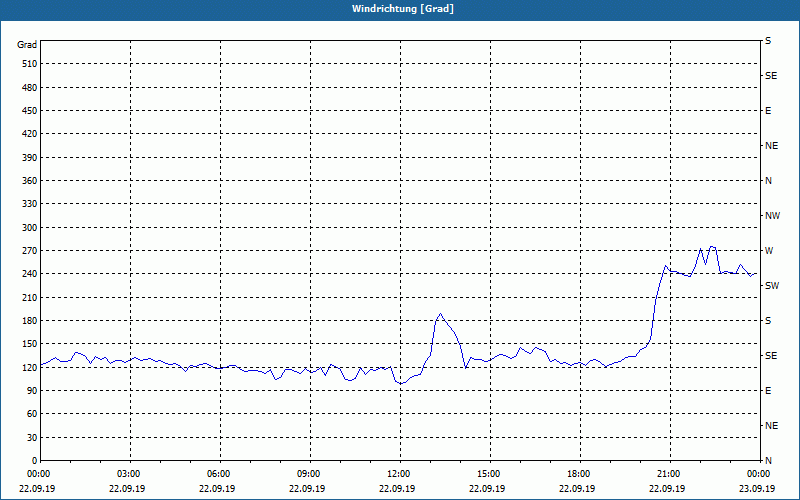Screen dimensions: 800x500
Task: Select the "SE" compass label between 120 and 150
Action: coord(771,356)
